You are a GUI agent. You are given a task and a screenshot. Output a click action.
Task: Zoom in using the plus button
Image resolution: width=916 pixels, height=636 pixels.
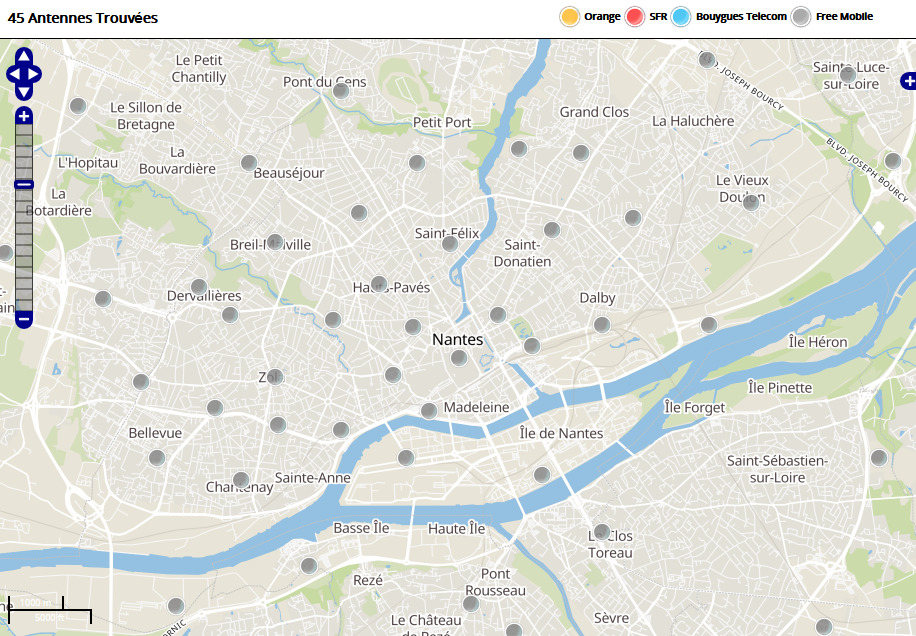tap(24, 117)
